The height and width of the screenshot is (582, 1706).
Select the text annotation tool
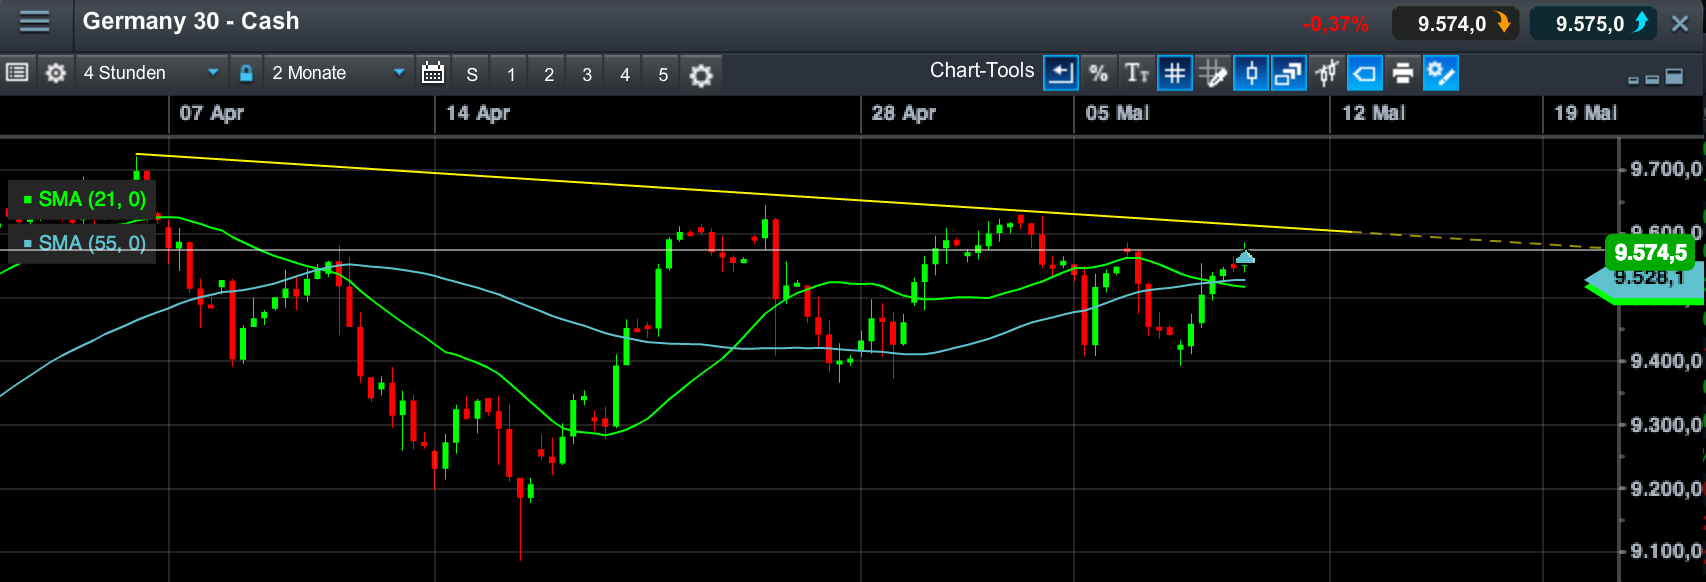pyautogui.click(x=1137, y=73)
